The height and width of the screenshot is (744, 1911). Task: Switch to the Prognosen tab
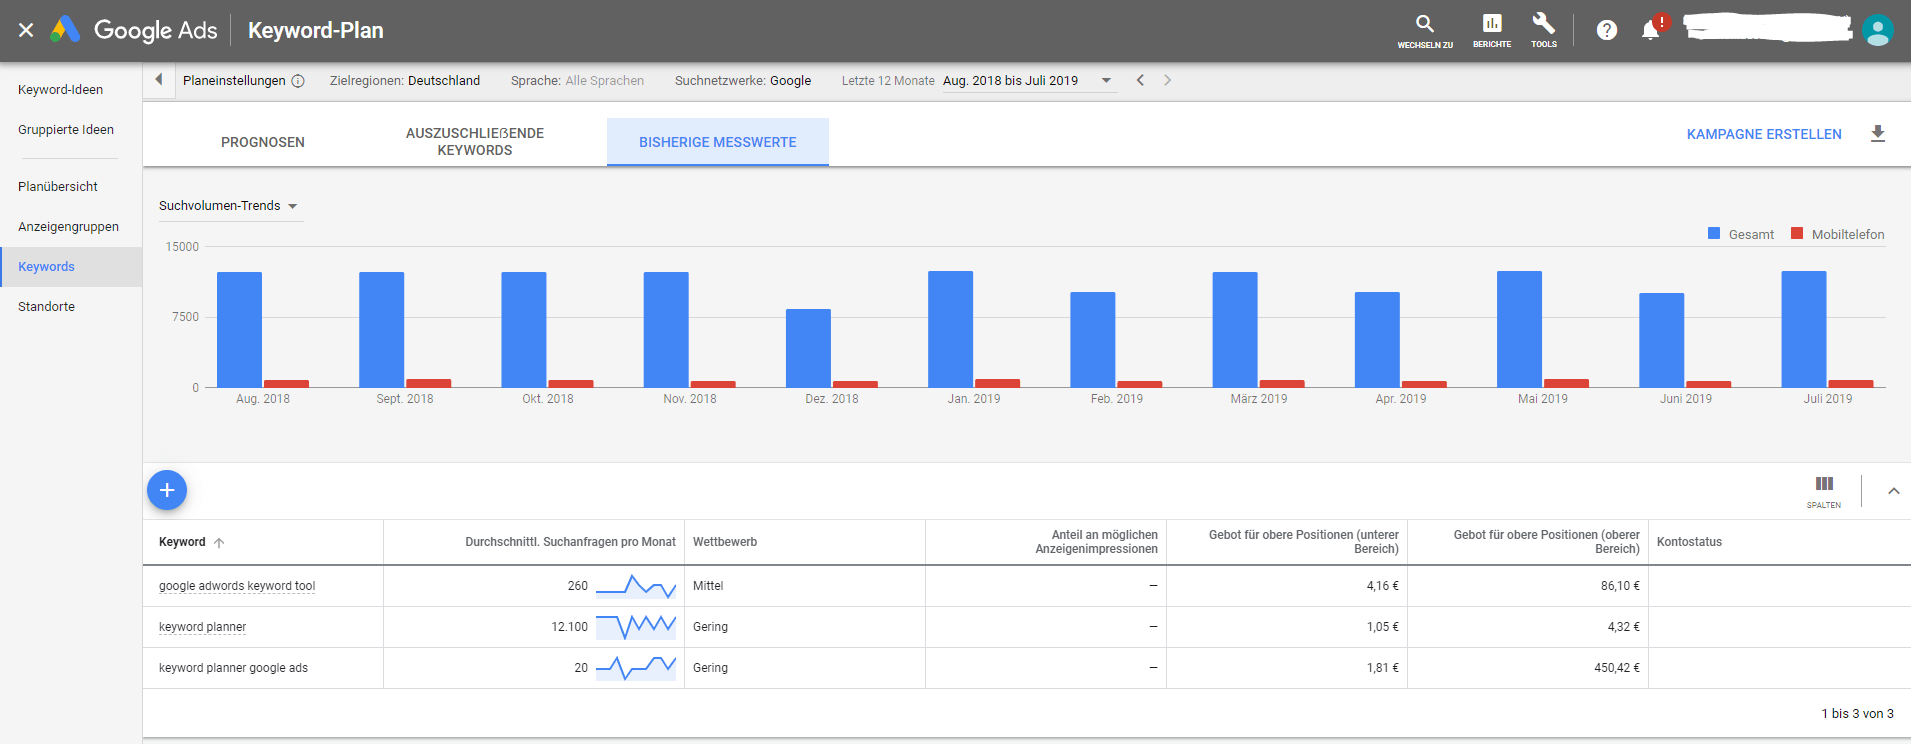(263, 142)
